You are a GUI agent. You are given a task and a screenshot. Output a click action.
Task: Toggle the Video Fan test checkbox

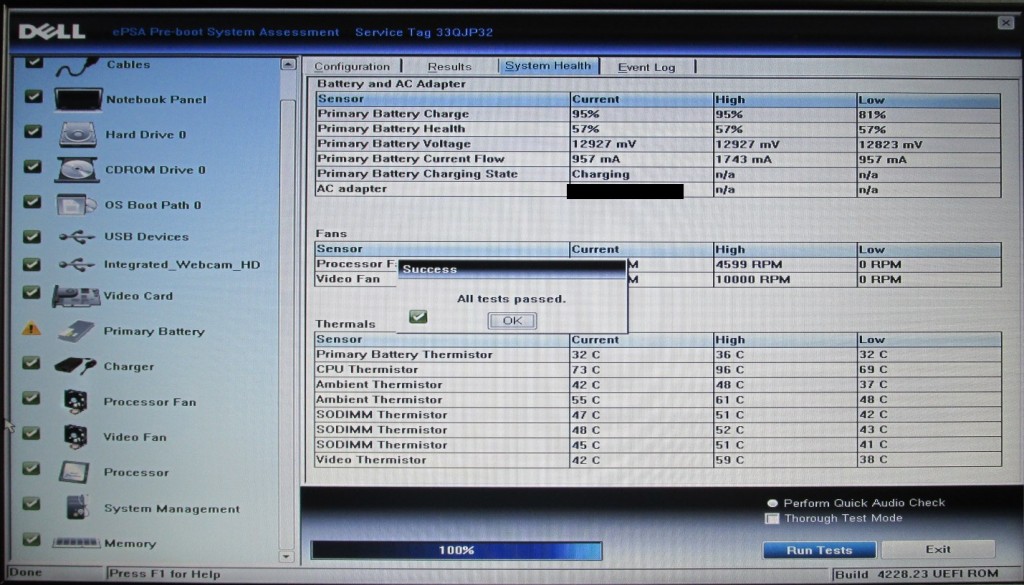click(x=33, y=436)
